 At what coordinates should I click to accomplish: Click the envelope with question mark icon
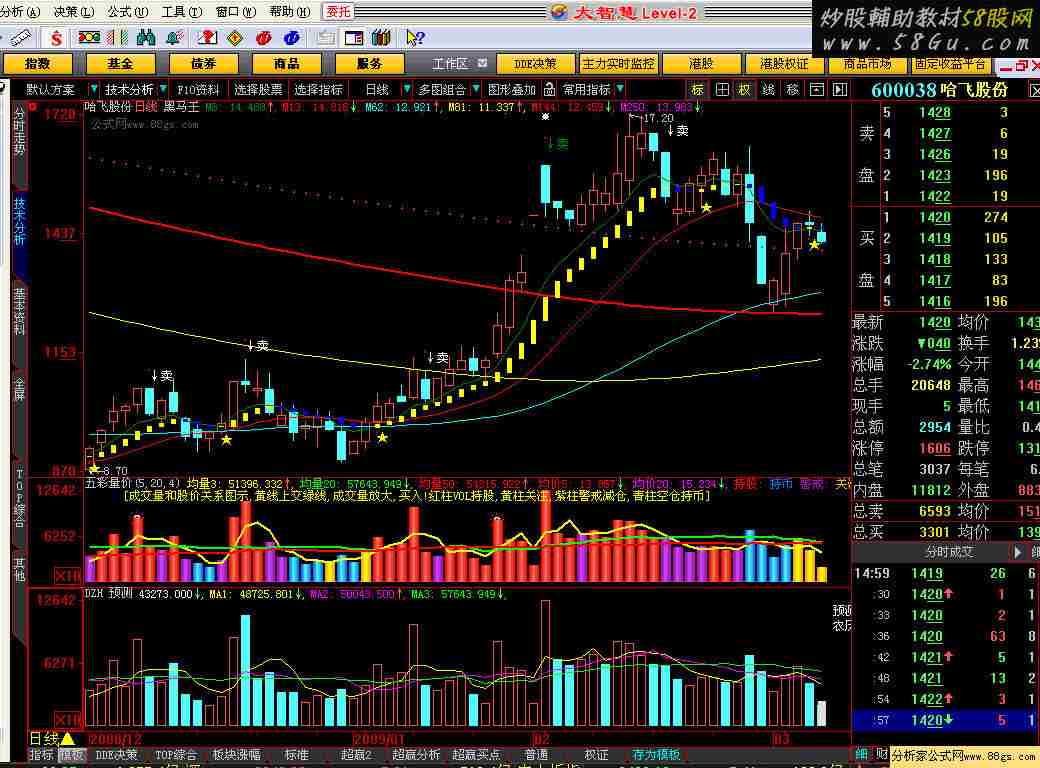point(207,38)
